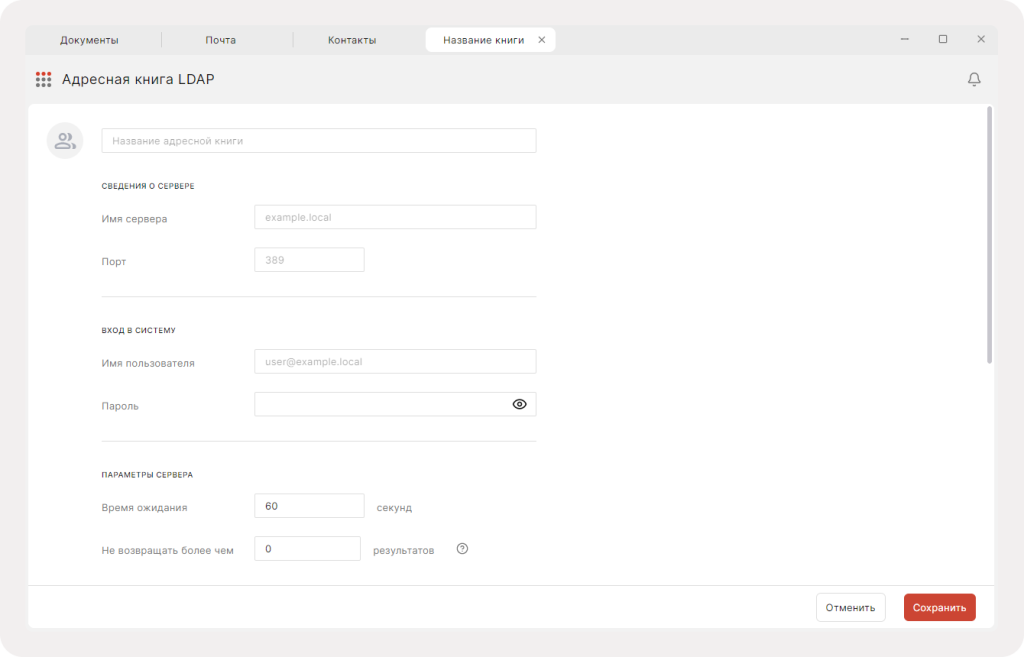Open the Контакты tab
Image resolution: width=1024 pixels, height=657 pixels.
pos(352,40)
